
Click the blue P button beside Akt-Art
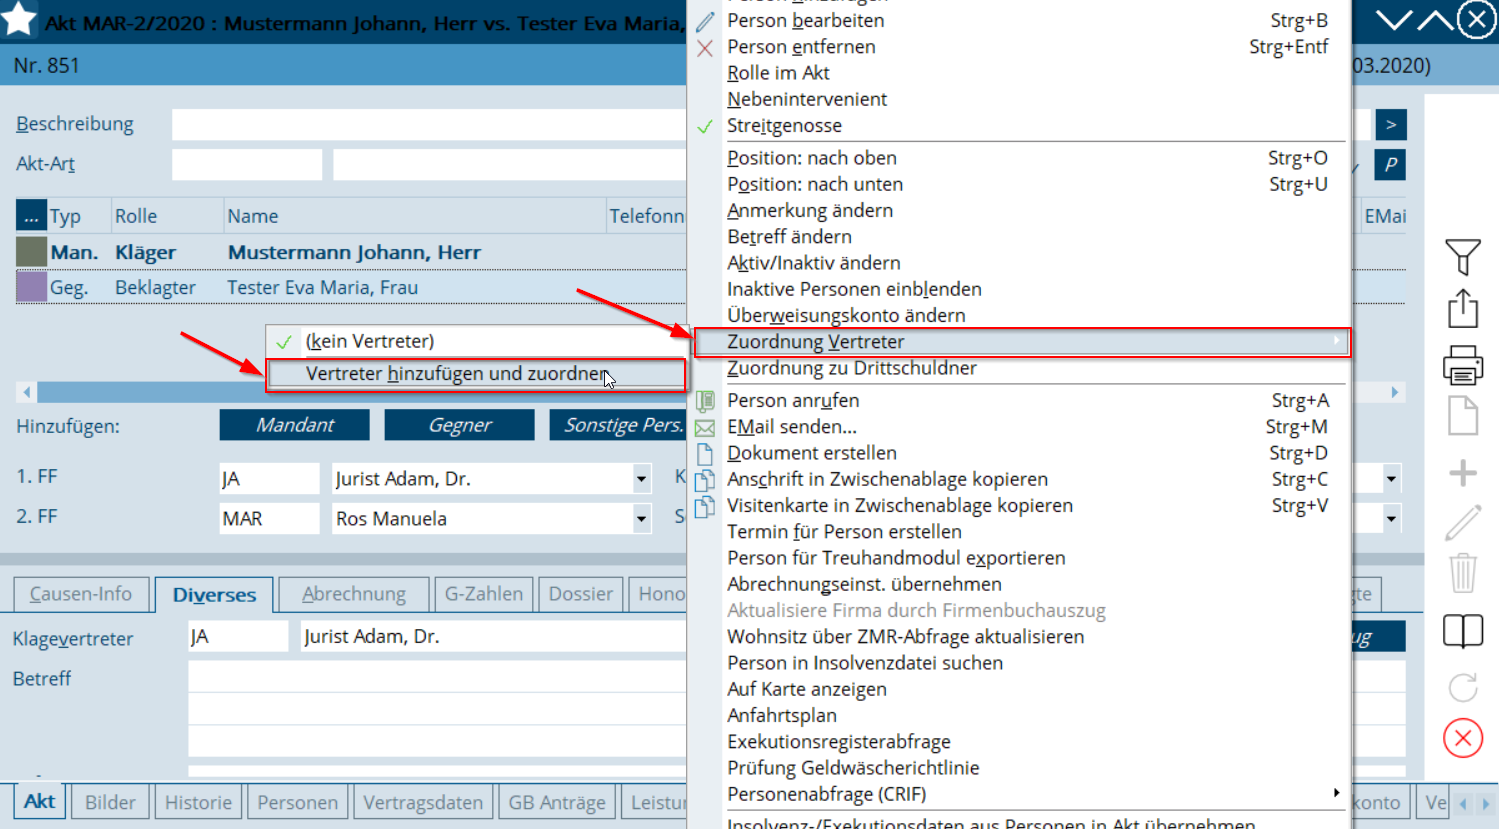[1390, 164]
